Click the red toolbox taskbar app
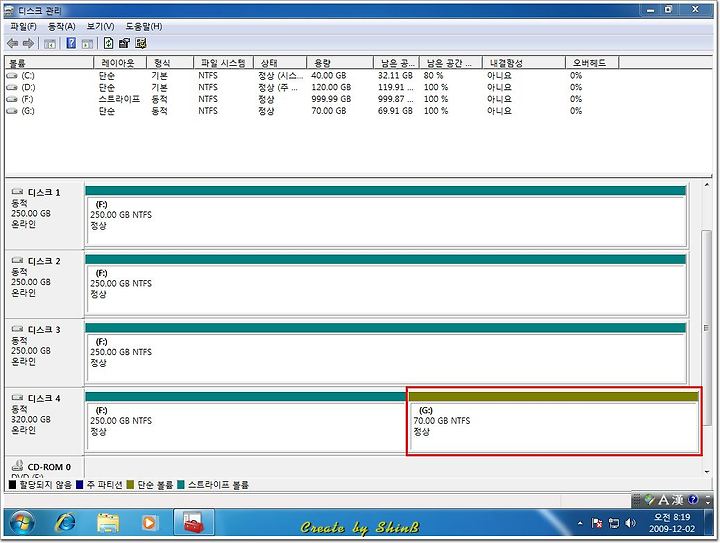Viewport: 720px width, 543px height. point(194,522)
